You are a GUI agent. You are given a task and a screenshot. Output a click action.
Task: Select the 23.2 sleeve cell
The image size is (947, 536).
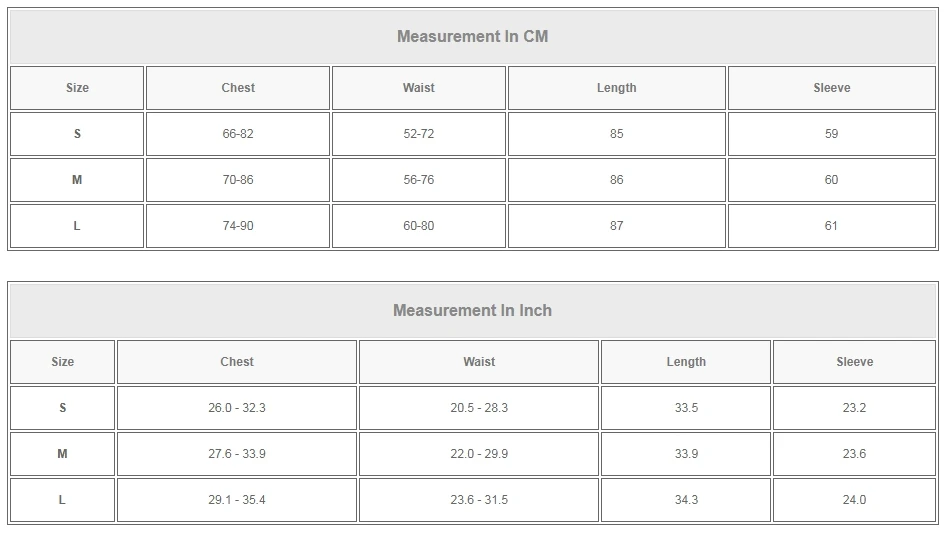[x=854, y=408]
